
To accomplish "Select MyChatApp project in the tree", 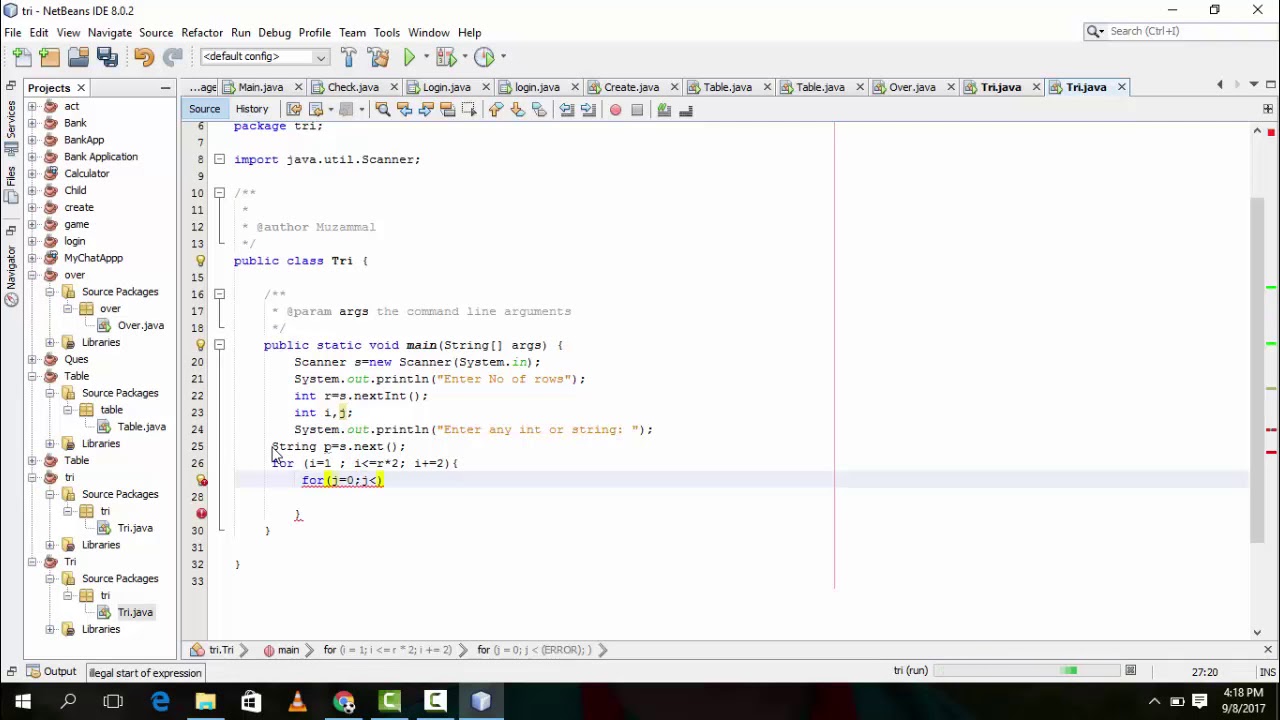I will point(84,258).
